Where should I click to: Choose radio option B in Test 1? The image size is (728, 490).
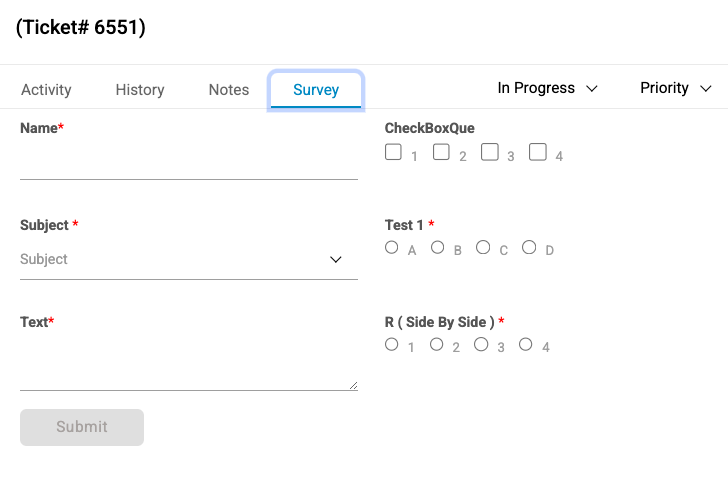click(x=438, y=247)
